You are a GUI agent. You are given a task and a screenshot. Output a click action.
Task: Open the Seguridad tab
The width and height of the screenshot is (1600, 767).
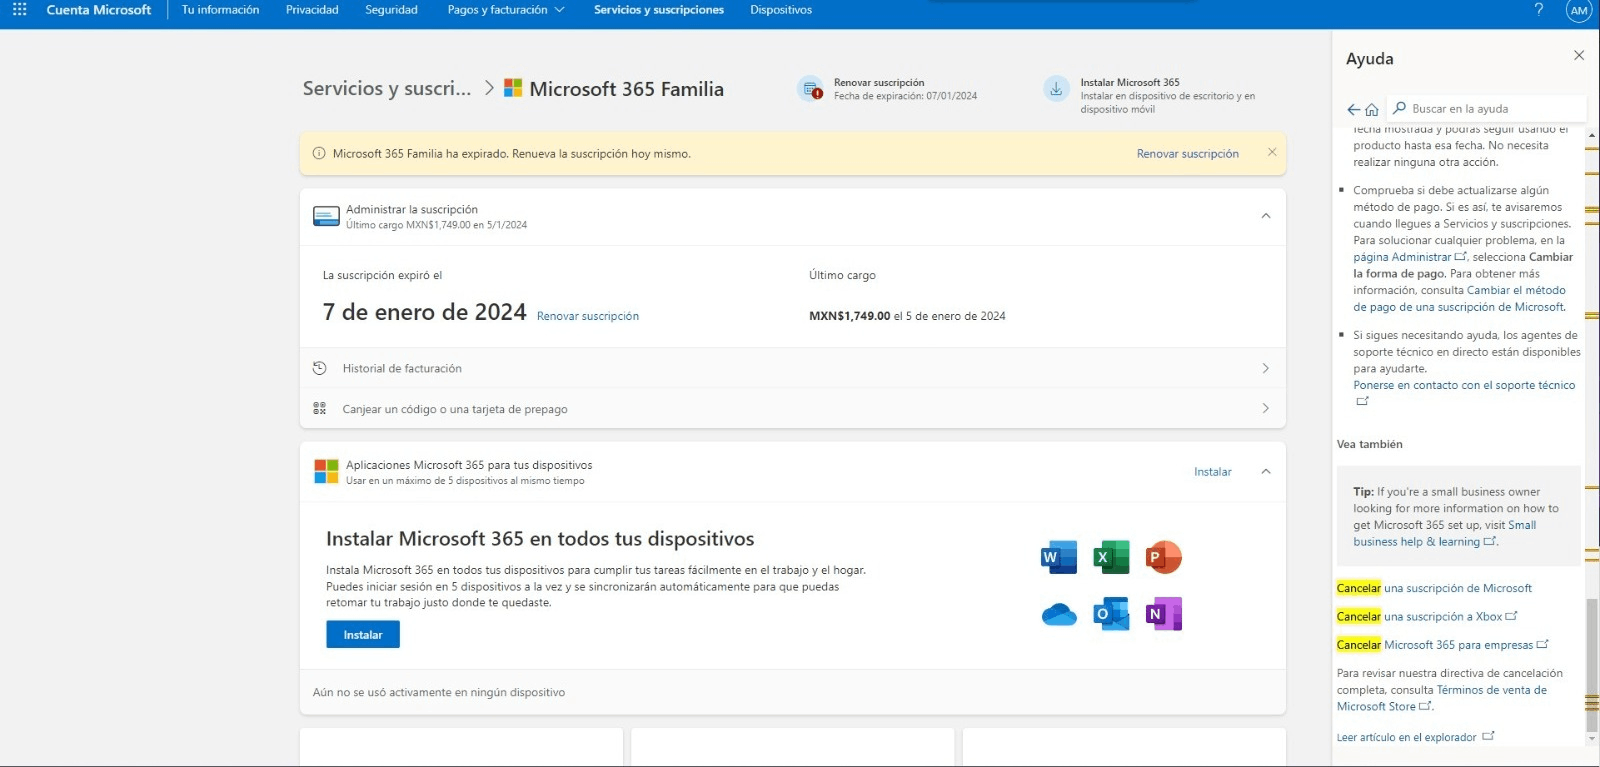pos(391,10)
